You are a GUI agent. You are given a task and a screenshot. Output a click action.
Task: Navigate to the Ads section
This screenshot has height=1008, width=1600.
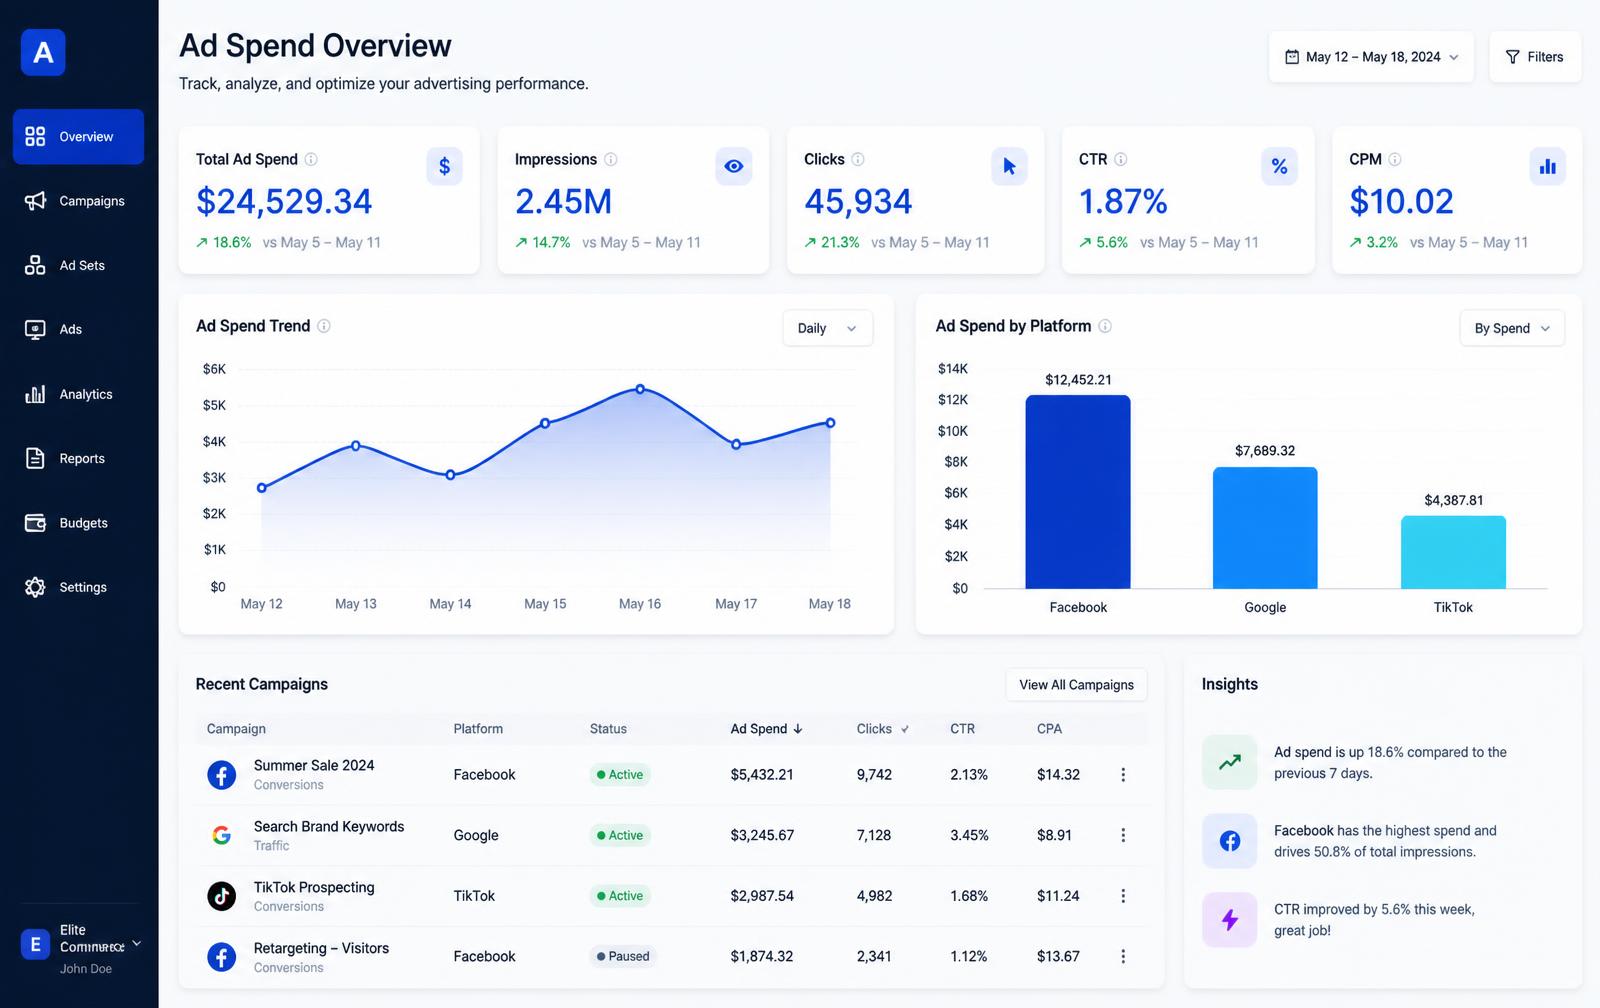pos(78,329)
